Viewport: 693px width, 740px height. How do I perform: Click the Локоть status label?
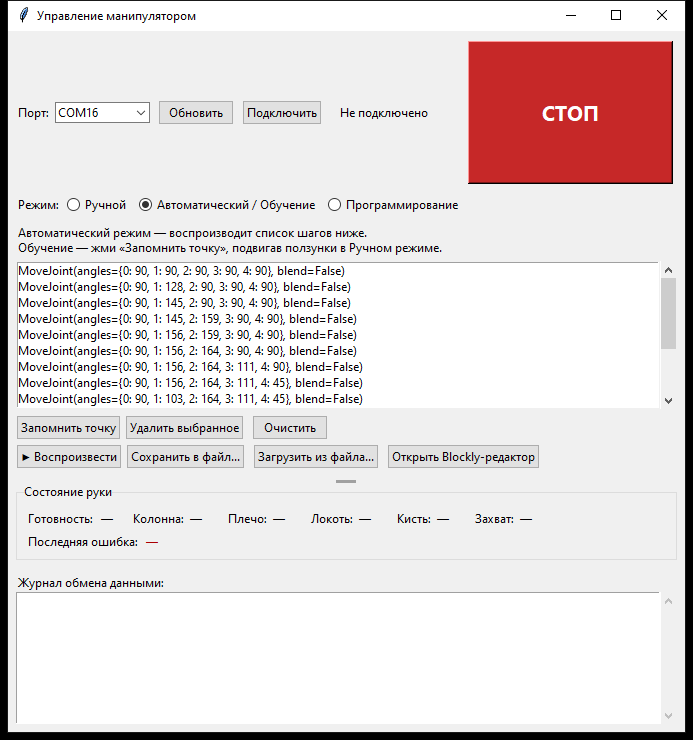pos(332,519)
